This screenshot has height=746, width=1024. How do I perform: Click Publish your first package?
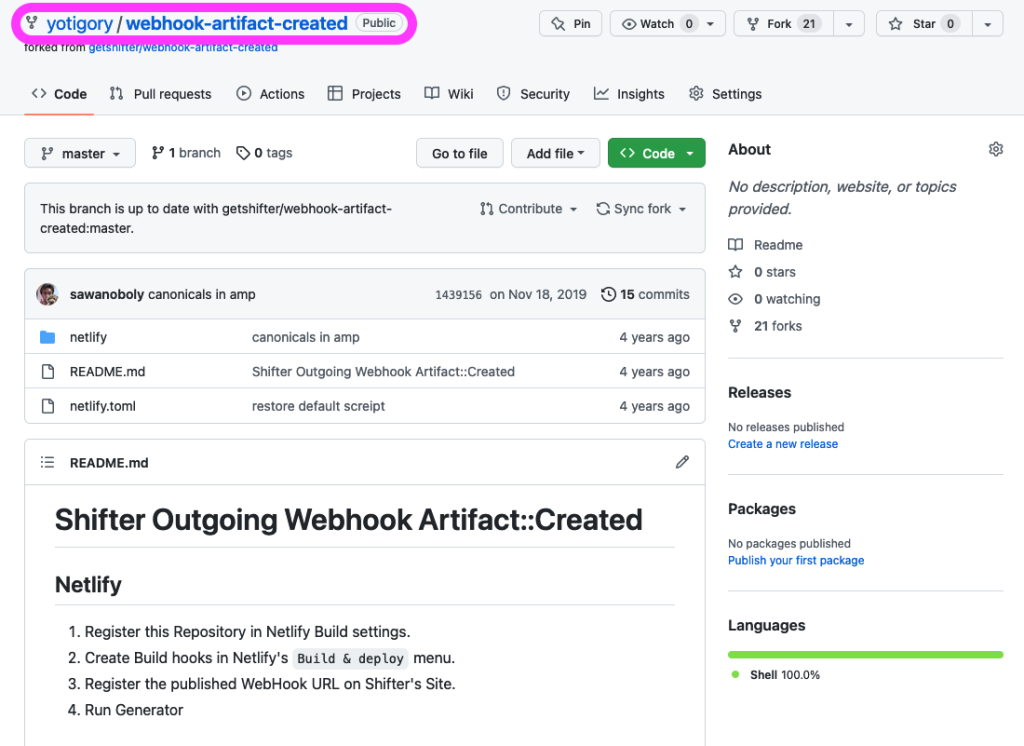(x=796, y=560)
